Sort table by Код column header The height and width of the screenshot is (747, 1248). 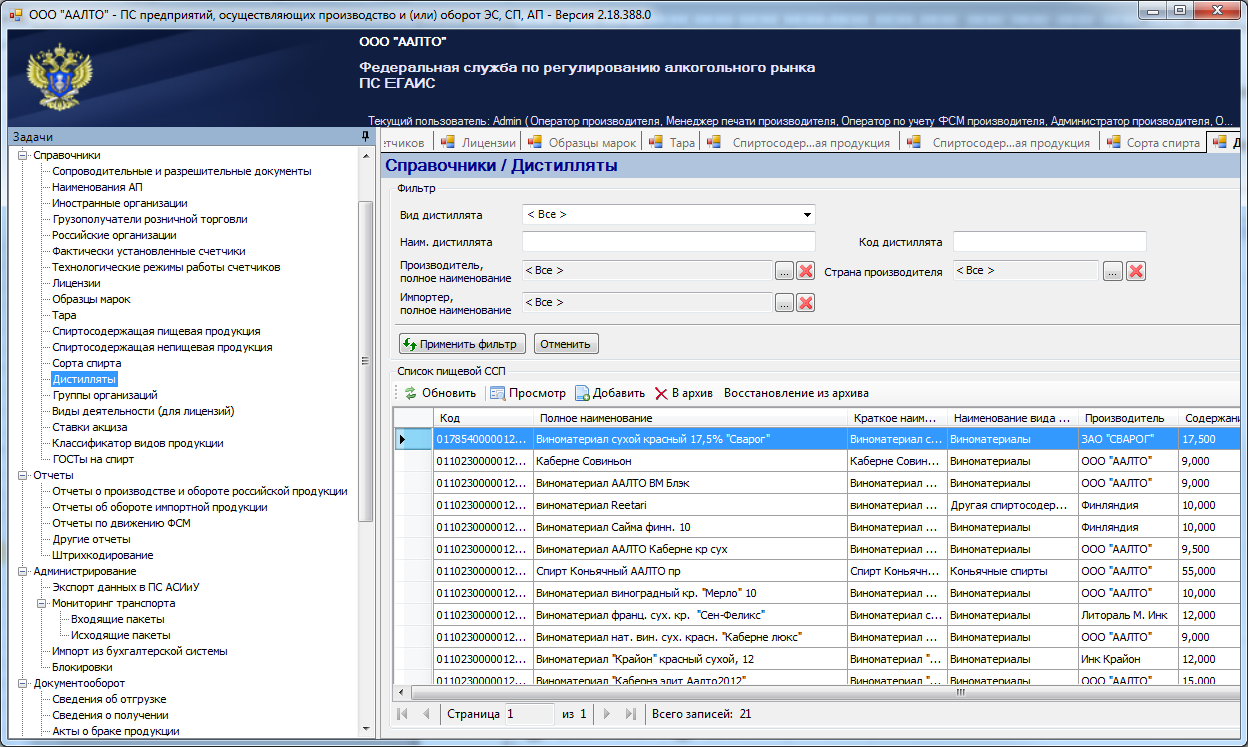[483, 418]
